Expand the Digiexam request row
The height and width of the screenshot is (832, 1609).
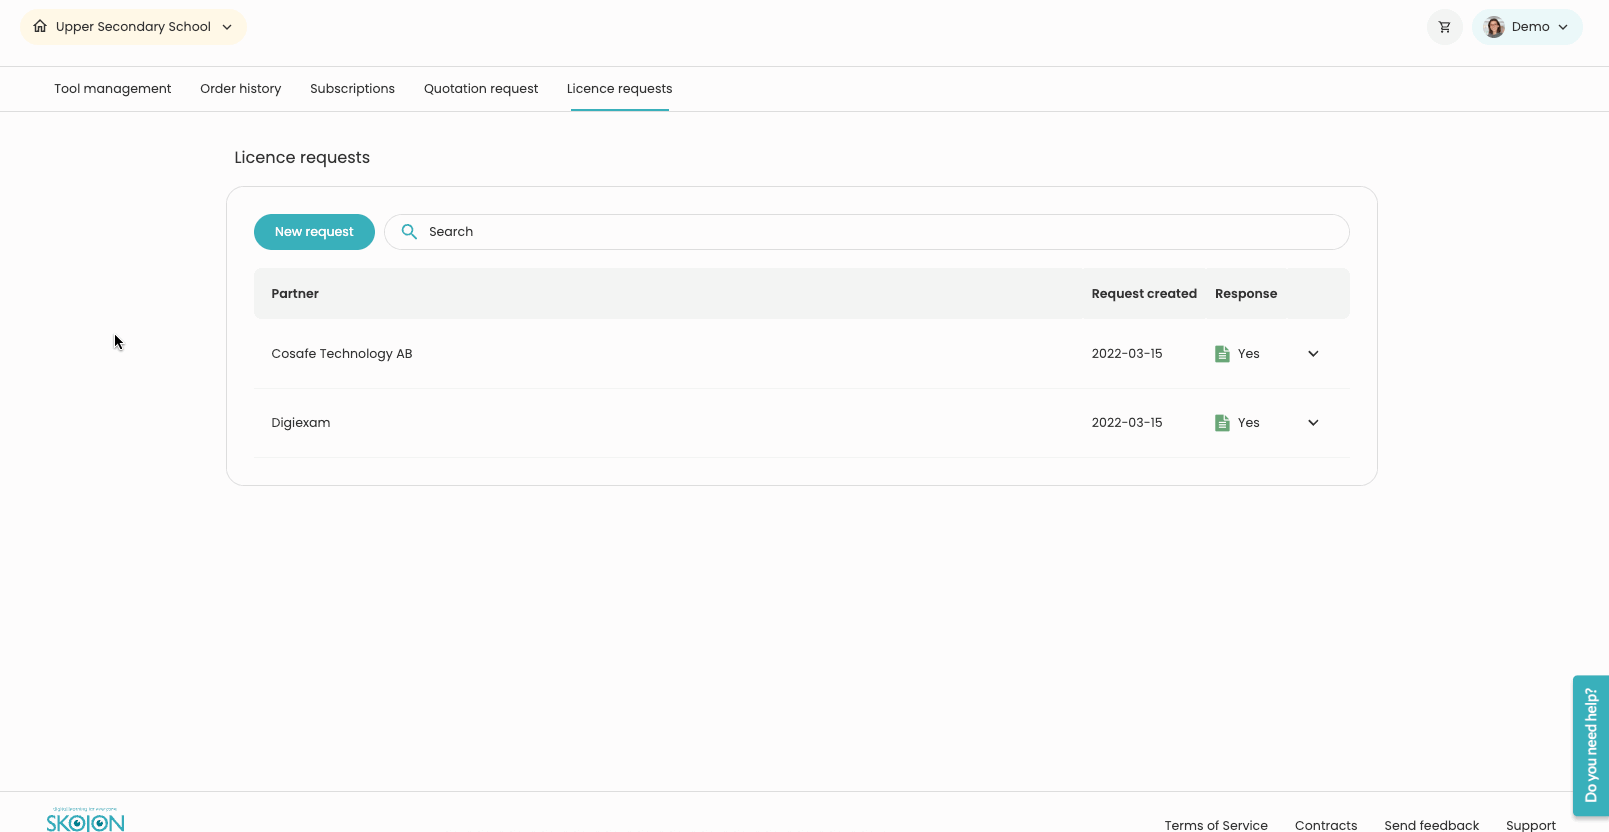(x=1313, y=423)
